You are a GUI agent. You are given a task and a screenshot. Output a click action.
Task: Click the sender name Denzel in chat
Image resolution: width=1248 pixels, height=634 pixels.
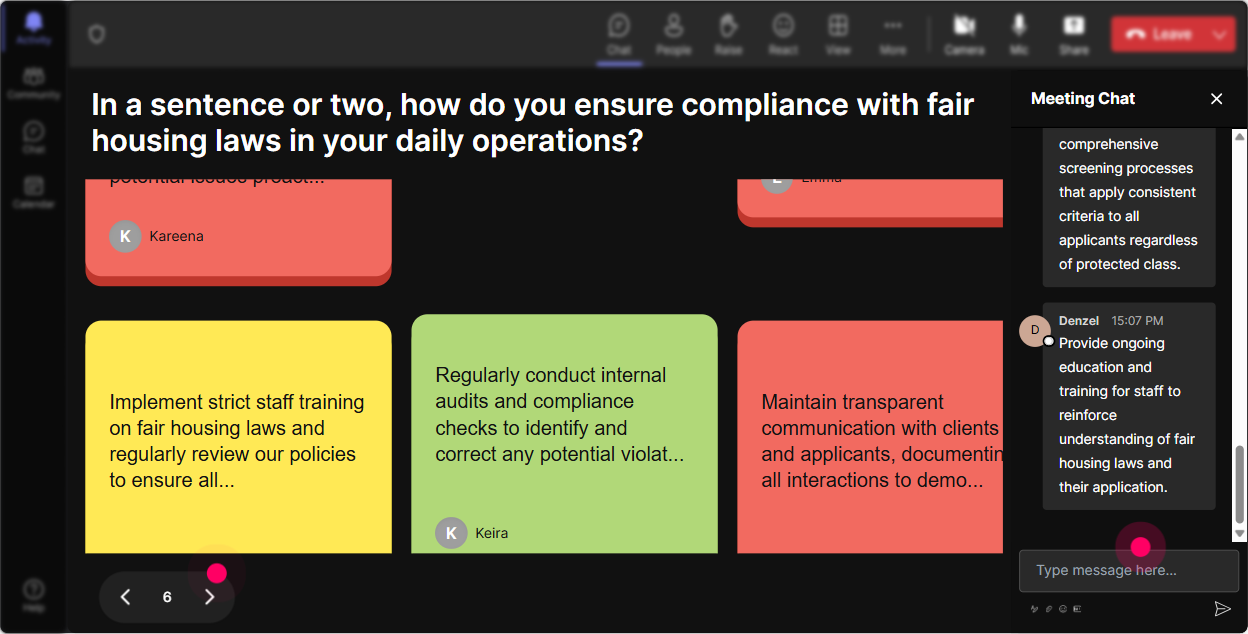[1079, 320]
